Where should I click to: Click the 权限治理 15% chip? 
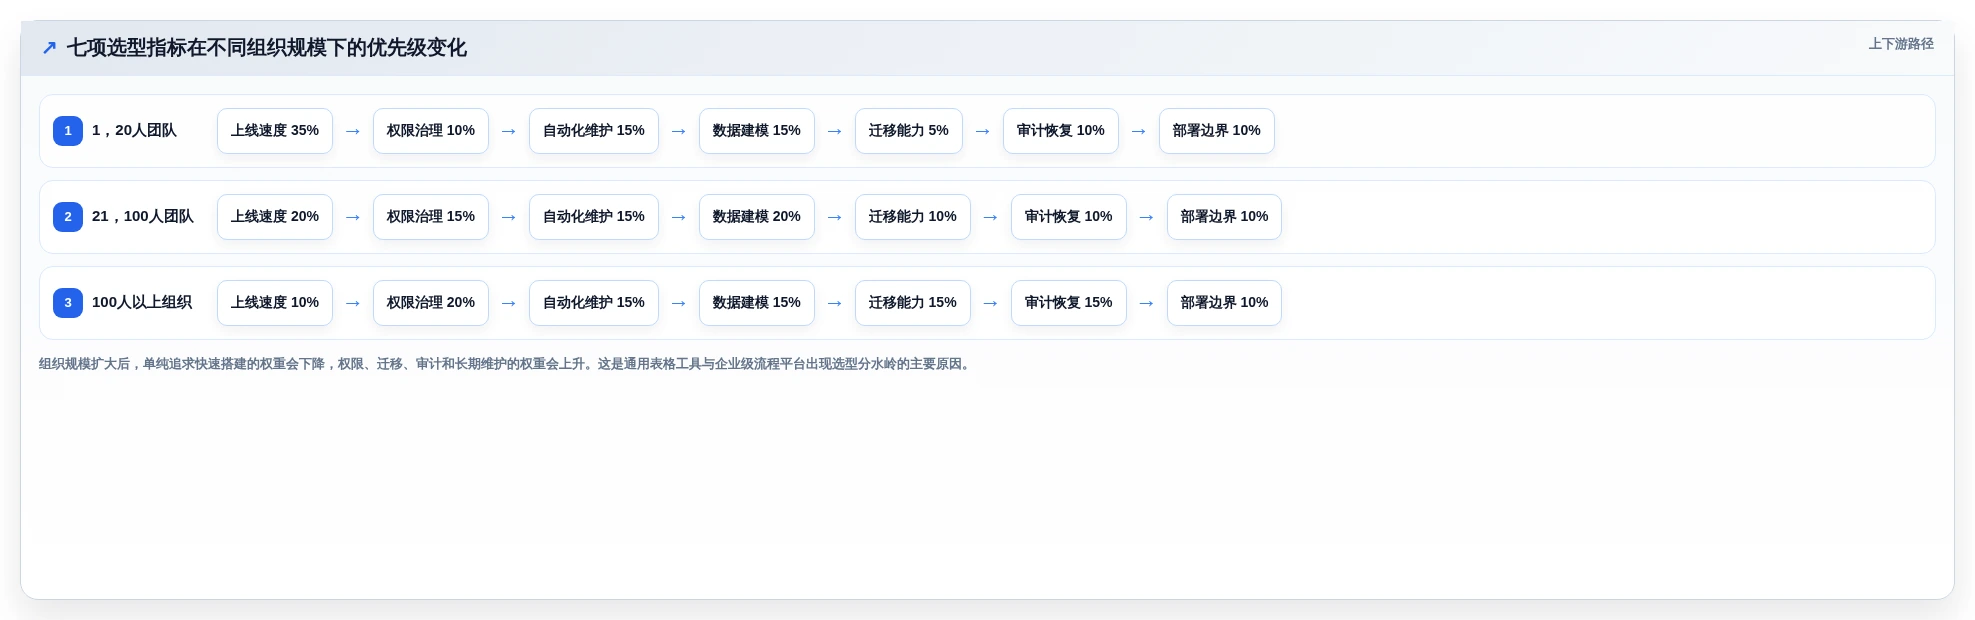tap(431, 217)
